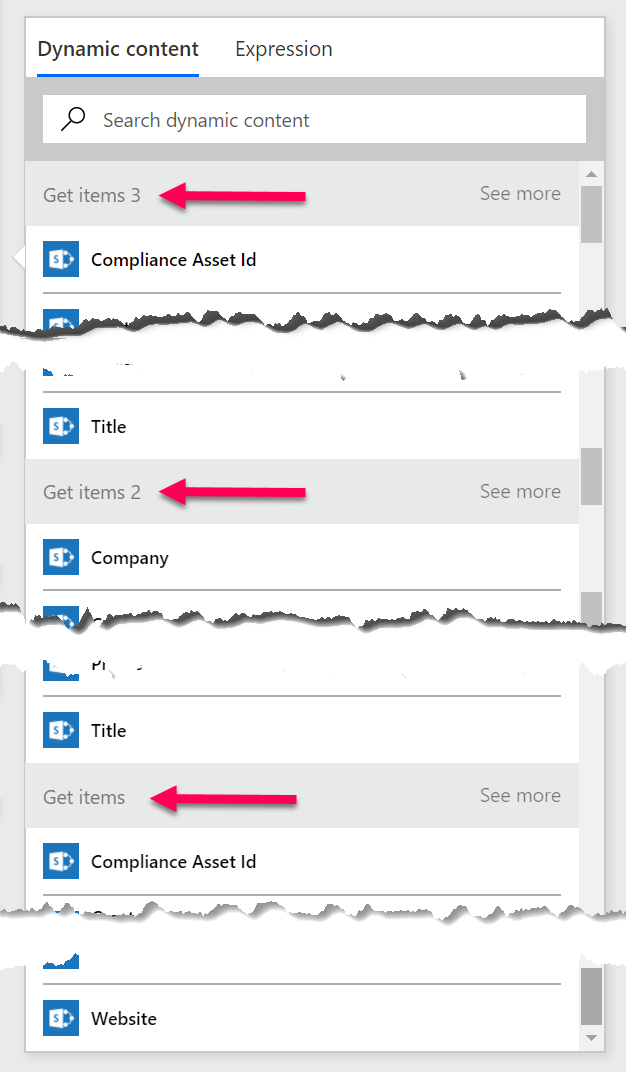Viewport: 626px width, 1072px height.
Task: Switch to the Expression tab
Action: [x=284, y=49]
